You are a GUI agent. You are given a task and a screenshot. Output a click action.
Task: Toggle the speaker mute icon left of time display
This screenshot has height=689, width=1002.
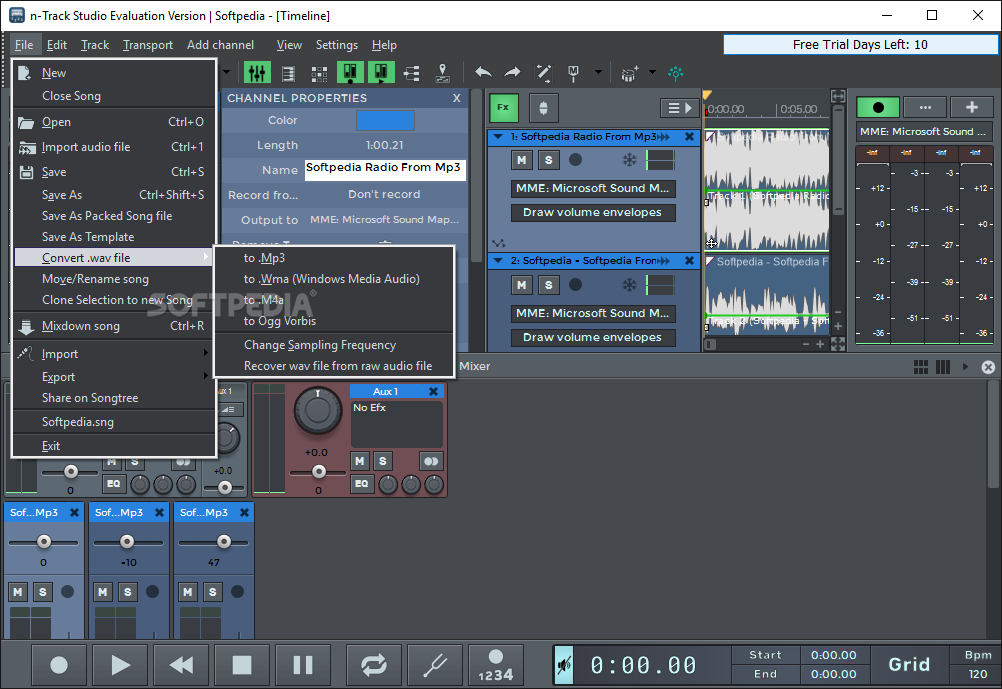(563, 665)
